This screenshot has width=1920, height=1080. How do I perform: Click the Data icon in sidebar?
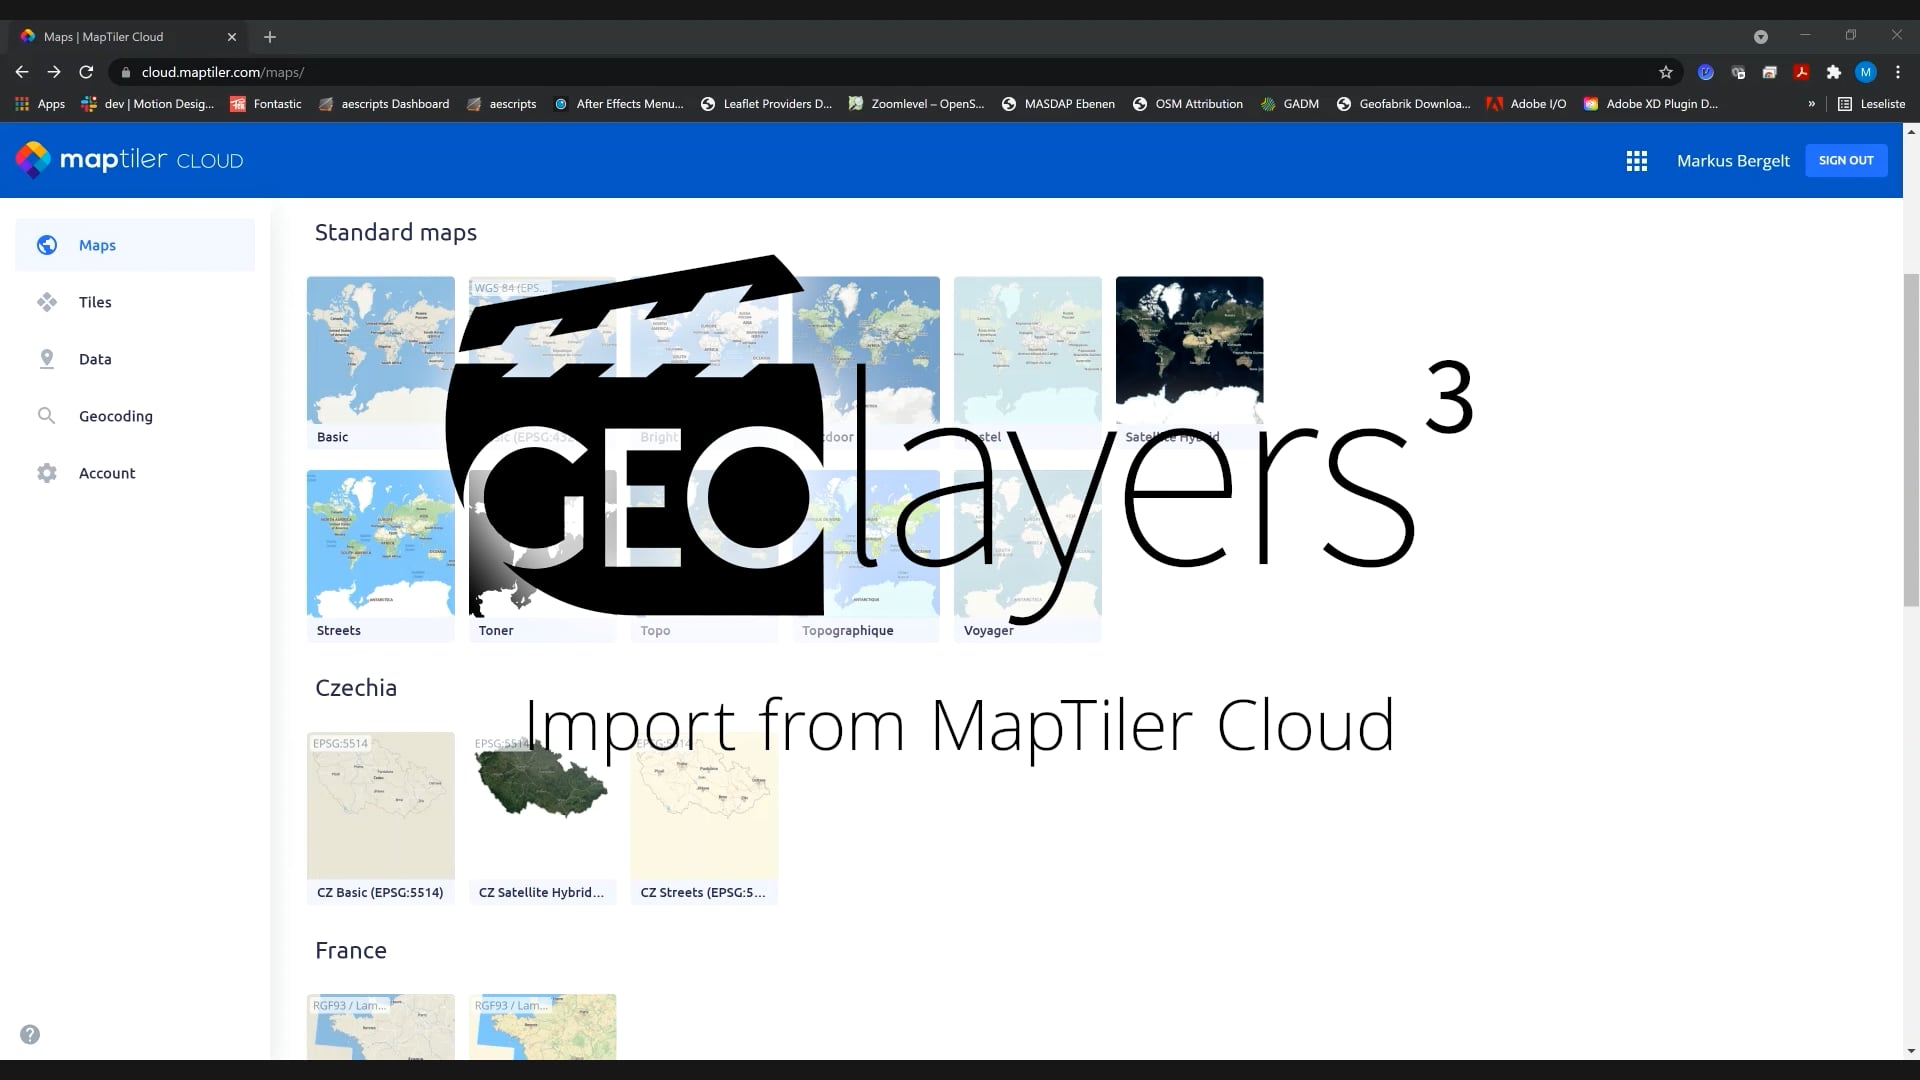coord(46,359)
